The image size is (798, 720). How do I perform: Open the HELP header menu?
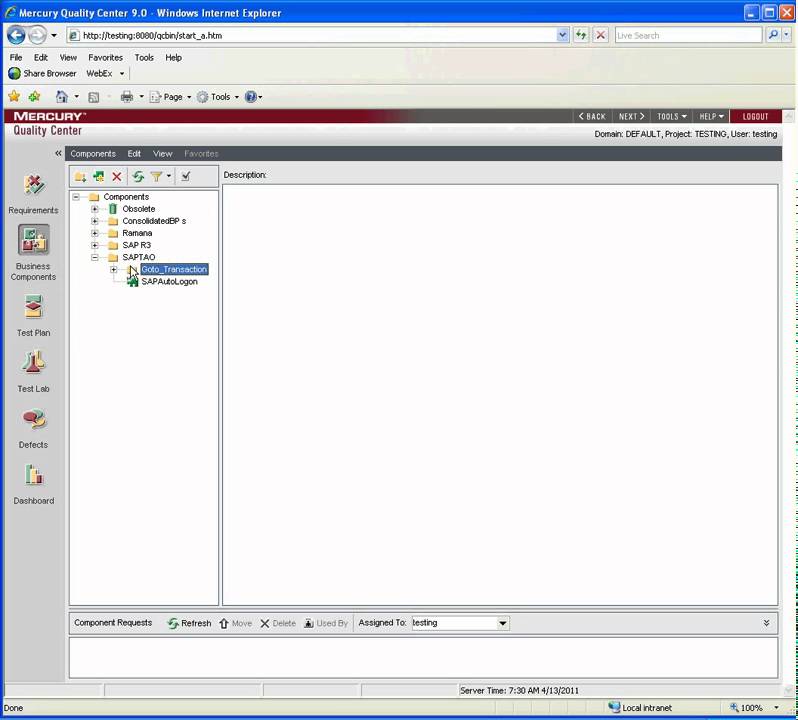tap(711, 117)
